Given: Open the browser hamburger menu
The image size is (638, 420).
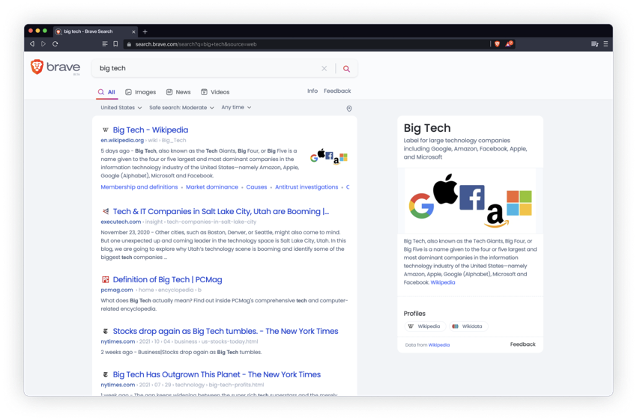Looking at the screenshot, I should click(605, 44).
